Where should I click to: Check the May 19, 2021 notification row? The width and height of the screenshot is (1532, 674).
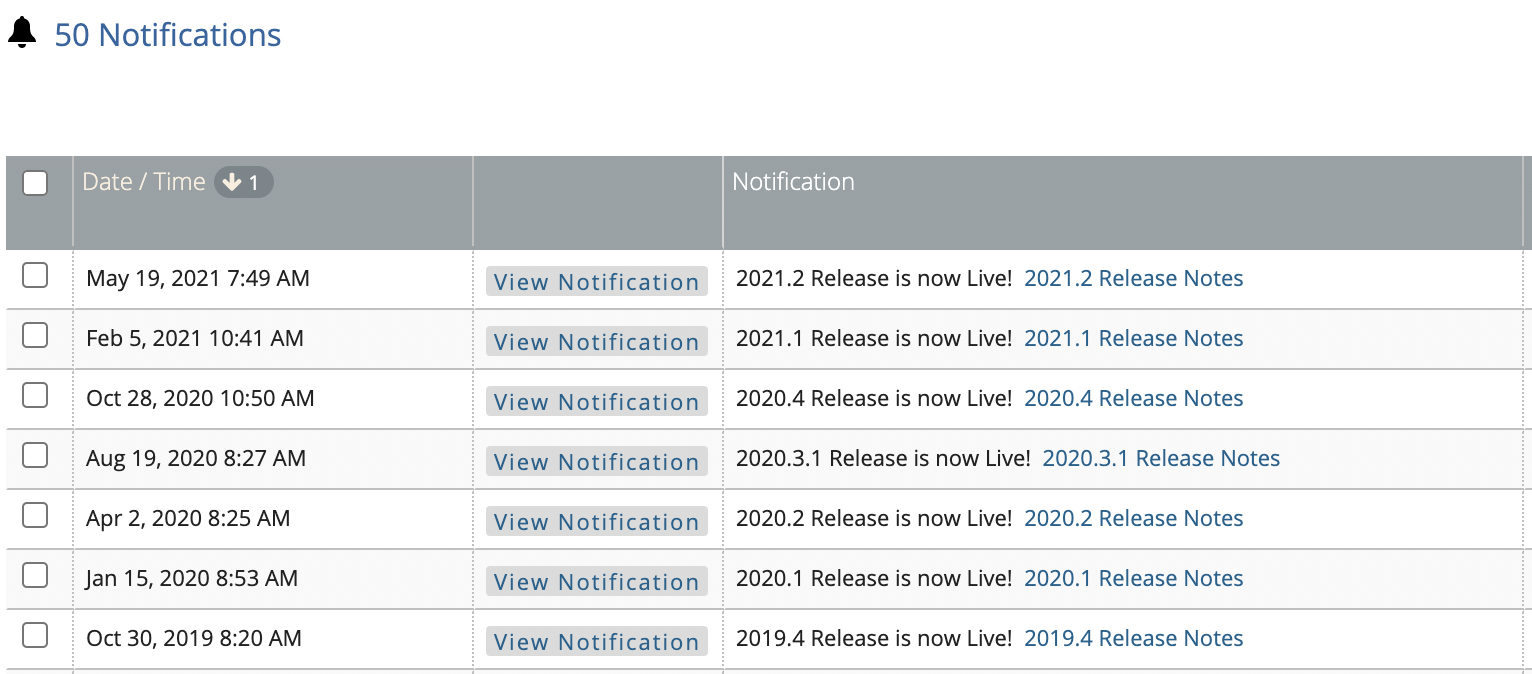[x=35, y=275]
